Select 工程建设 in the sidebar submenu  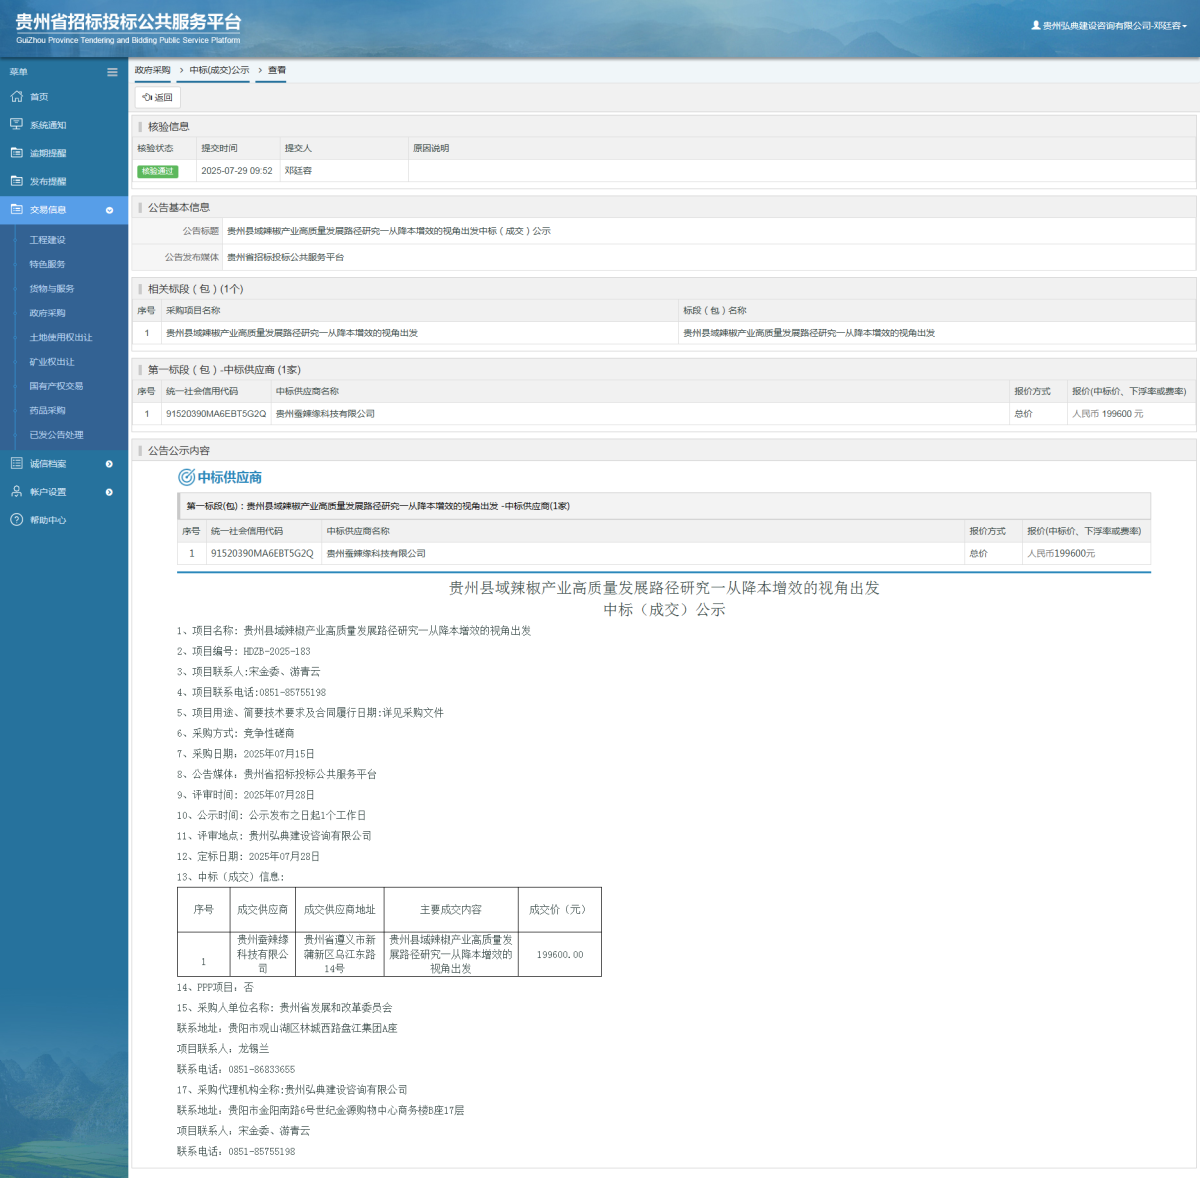tap(47, 240)
